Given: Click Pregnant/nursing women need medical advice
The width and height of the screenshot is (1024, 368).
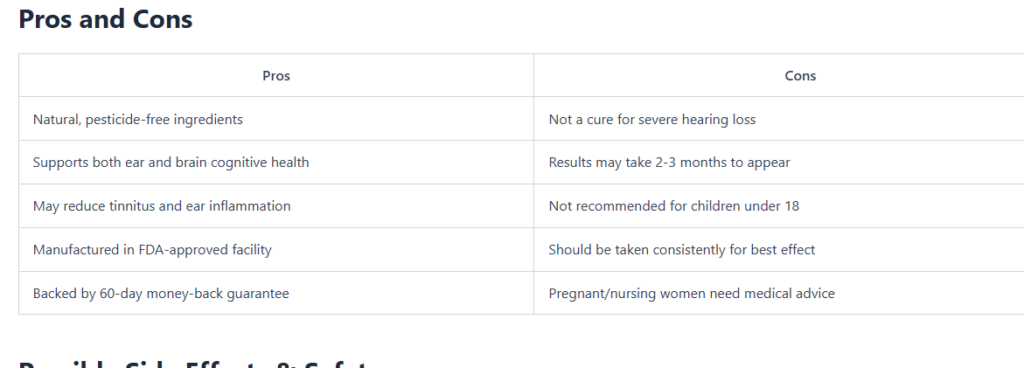Looking at the screenshot, I should pos(692,294).
